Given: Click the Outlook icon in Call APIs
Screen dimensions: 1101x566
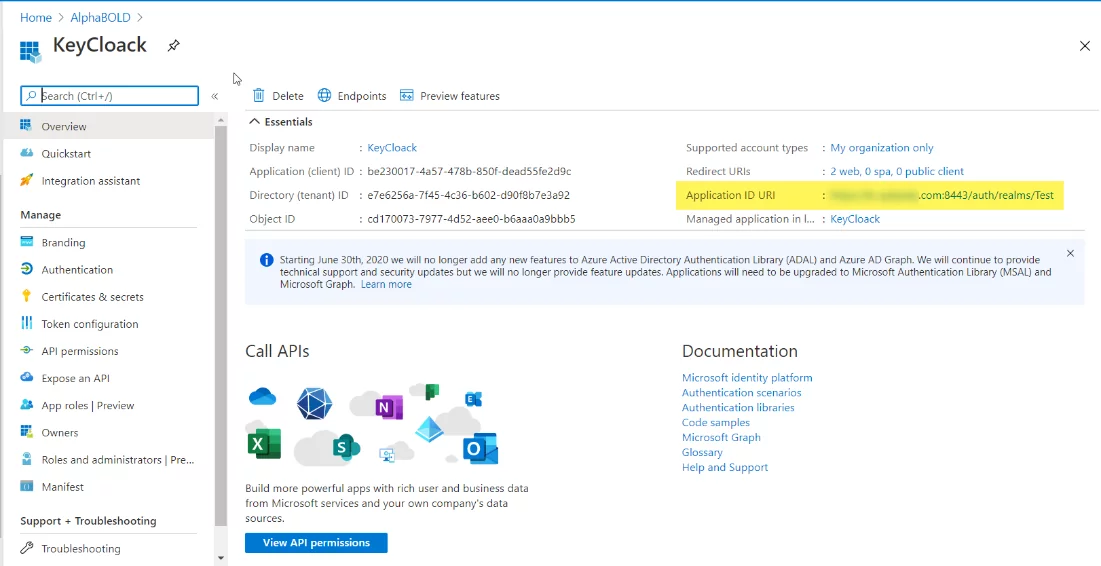Looking at the screenshot, I should pyautogui.click(x=480, y=449).
